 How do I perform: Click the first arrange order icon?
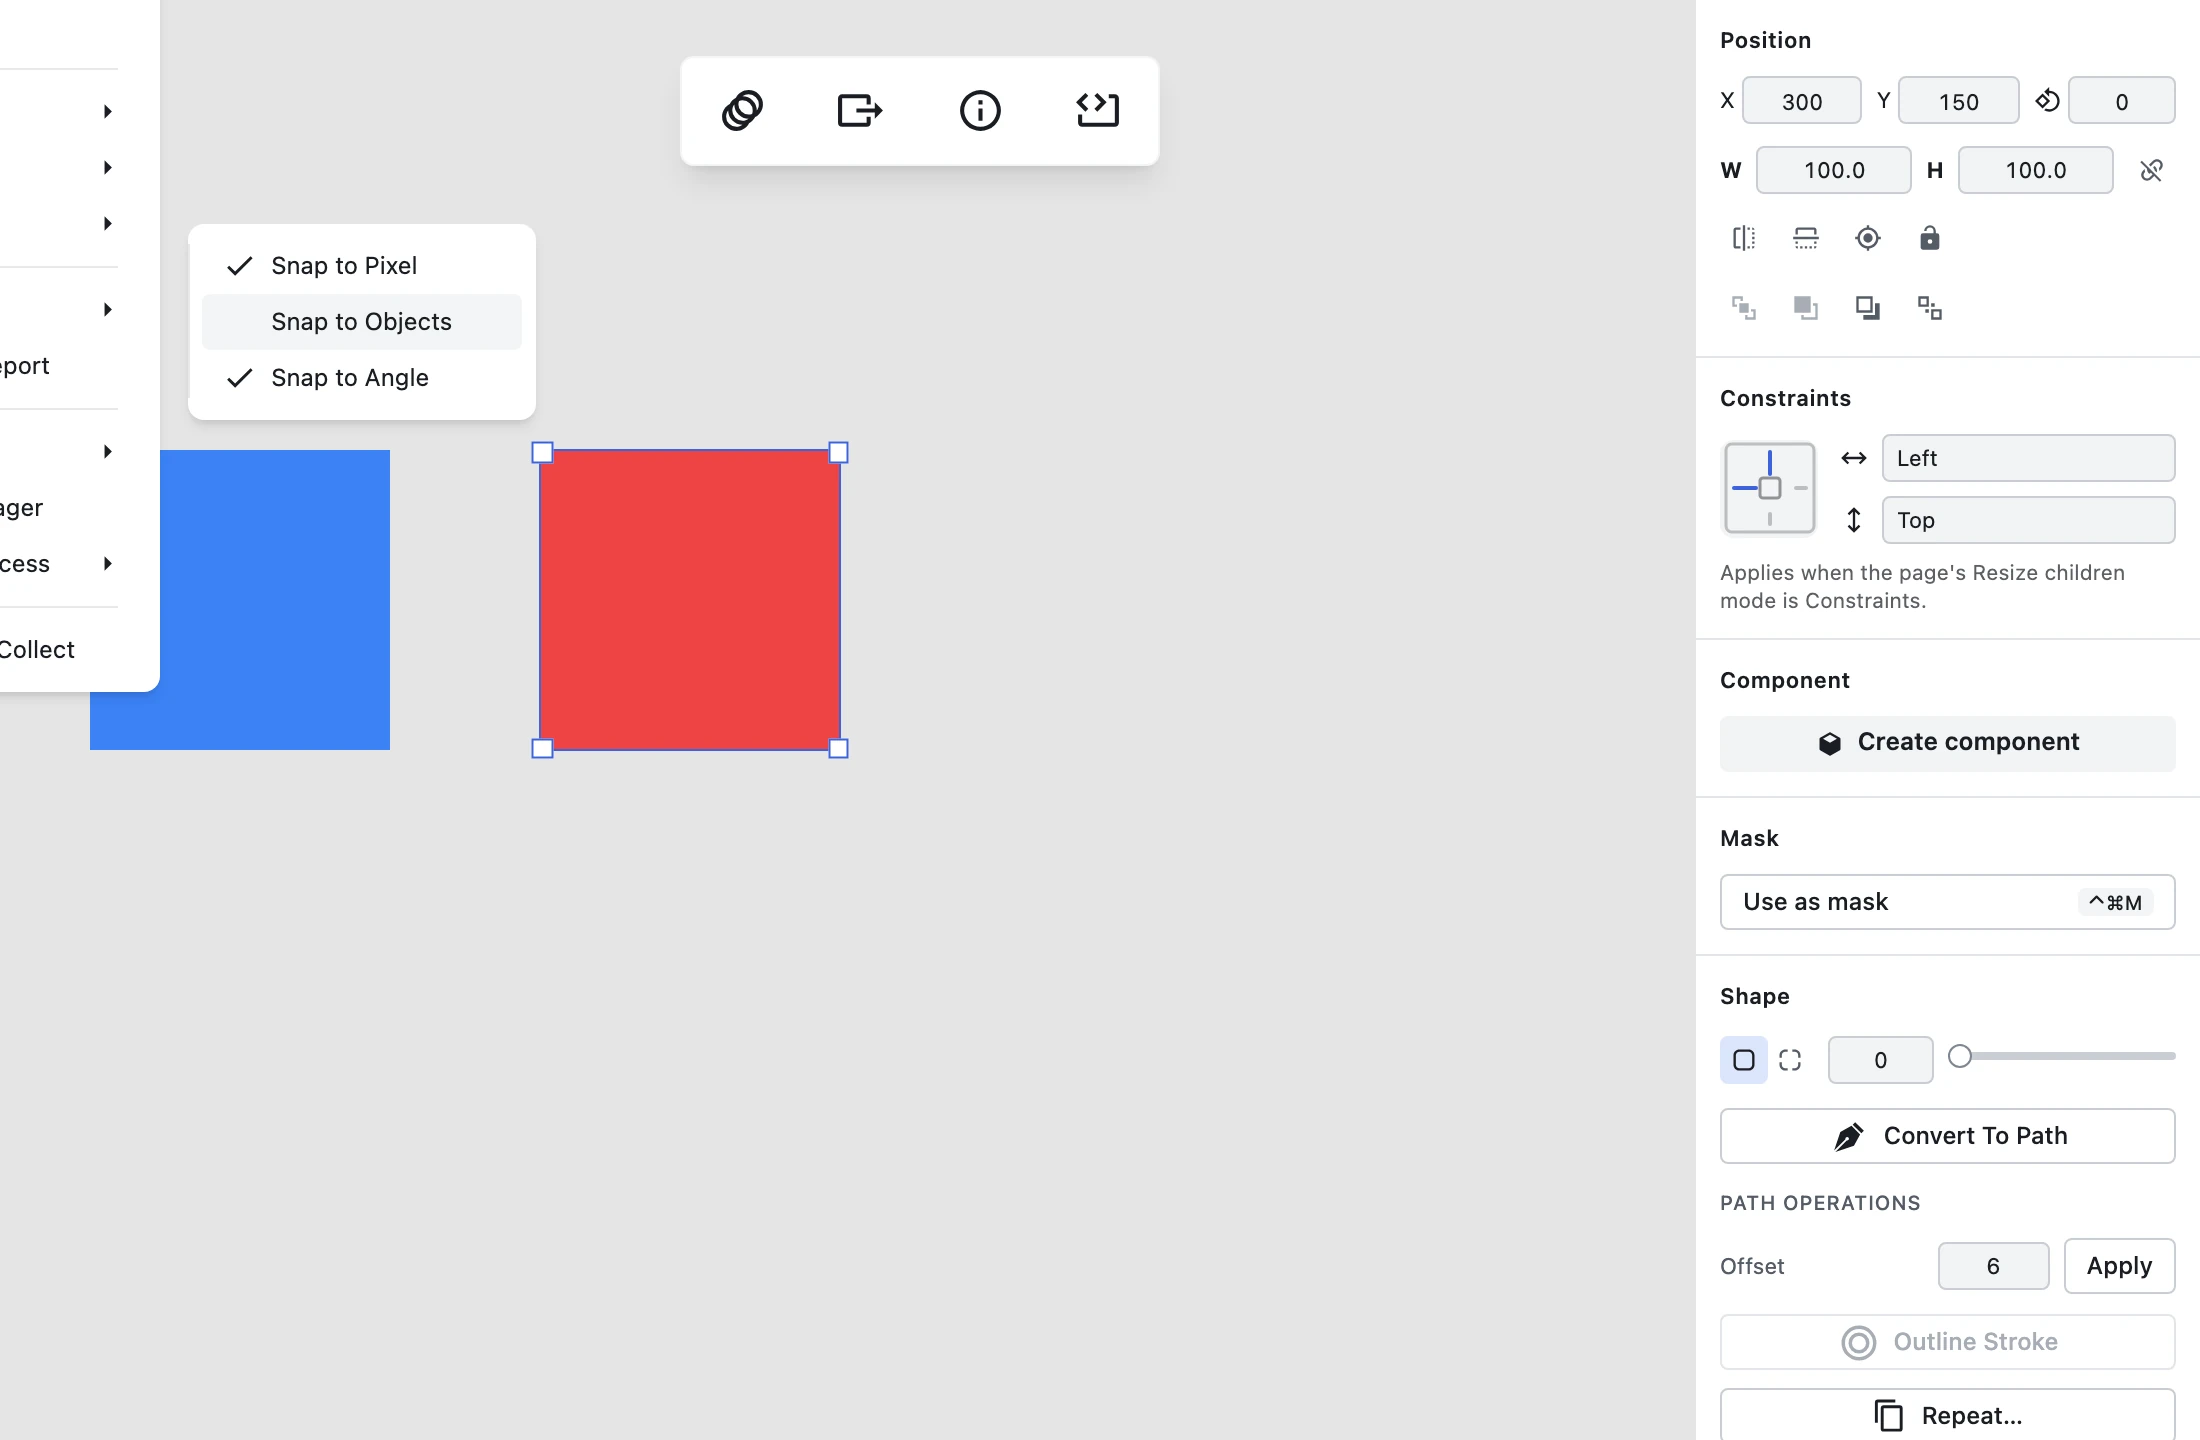pos(1744,308)
